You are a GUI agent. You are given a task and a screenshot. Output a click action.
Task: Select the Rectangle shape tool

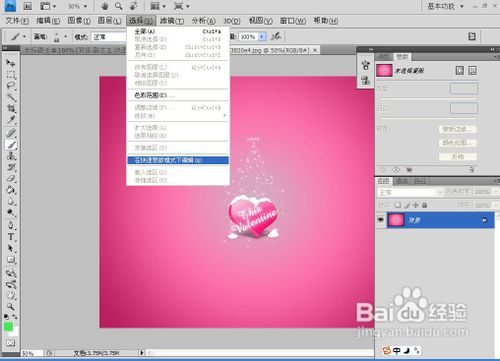click(x=11, y=260)
